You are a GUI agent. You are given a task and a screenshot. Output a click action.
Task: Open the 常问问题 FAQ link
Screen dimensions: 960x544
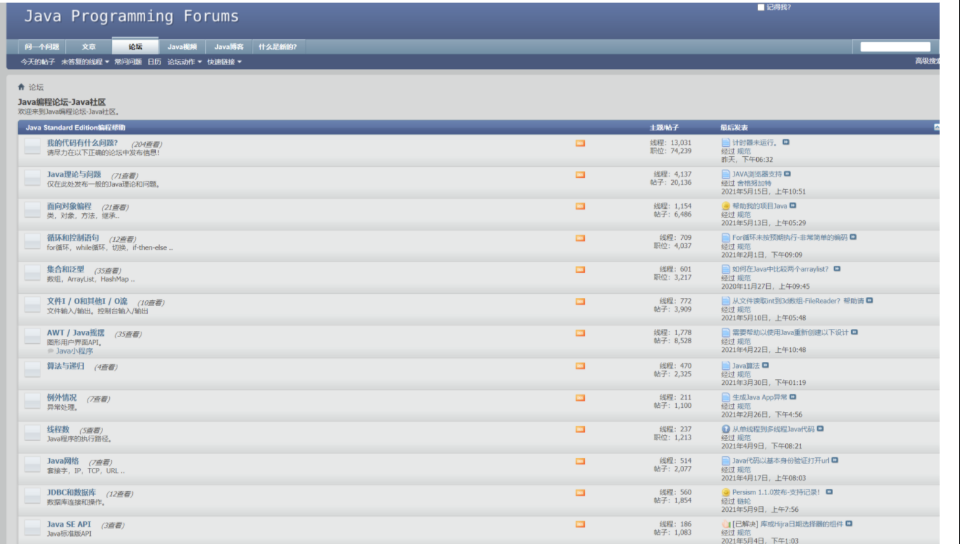point(128,62)
